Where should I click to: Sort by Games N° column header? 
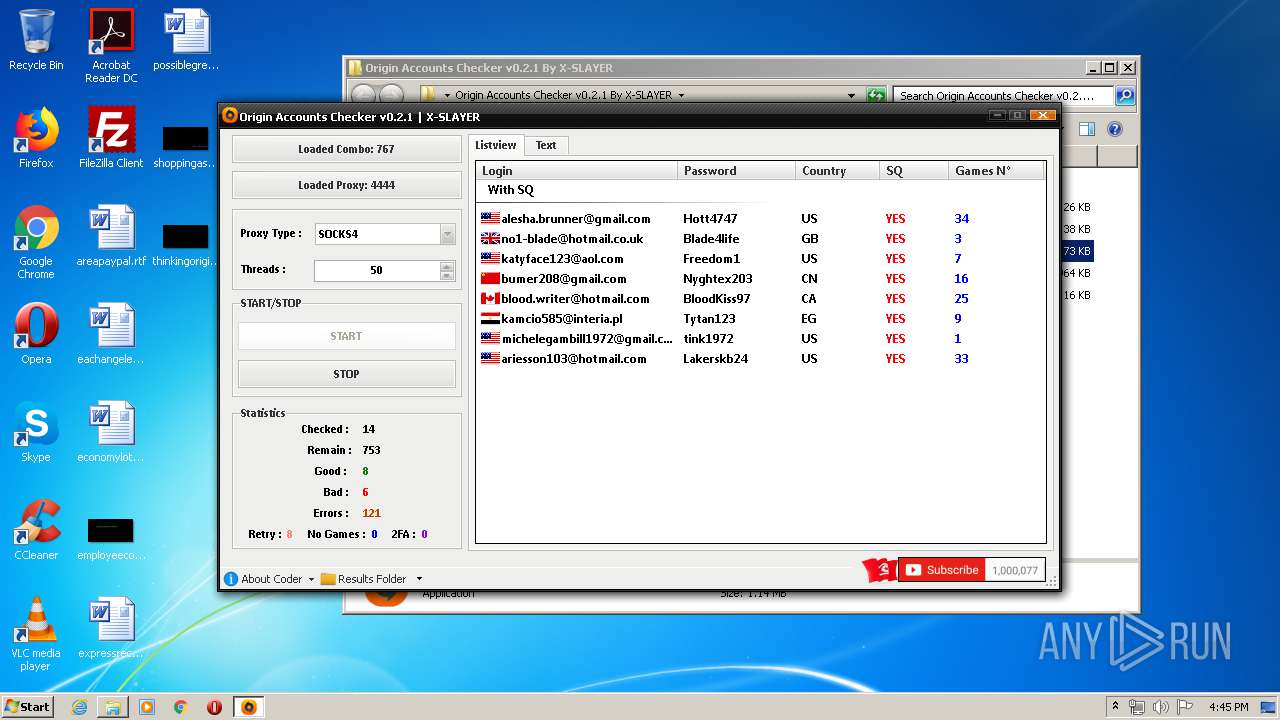[x=996, y=171]
